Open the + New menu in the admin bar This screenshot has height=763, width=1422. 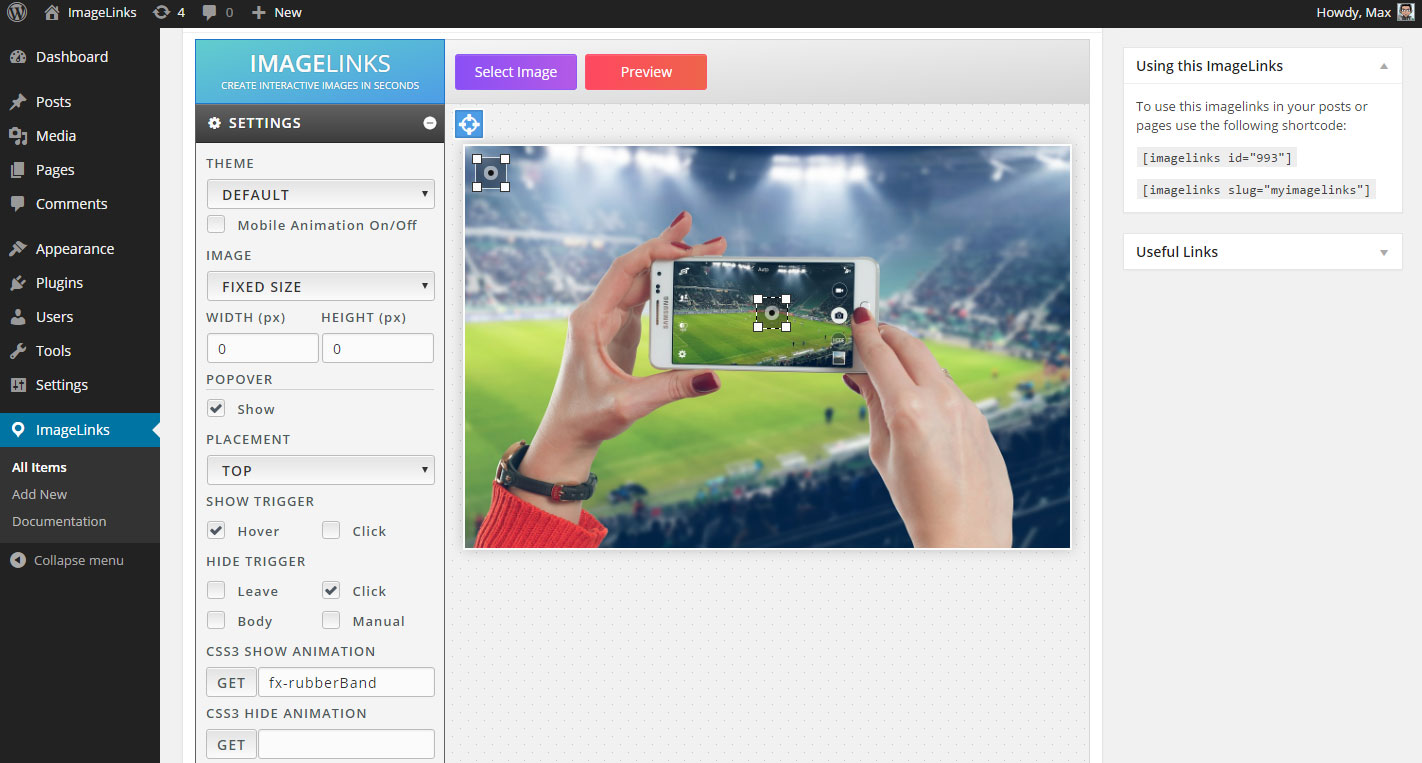(276, 12)
